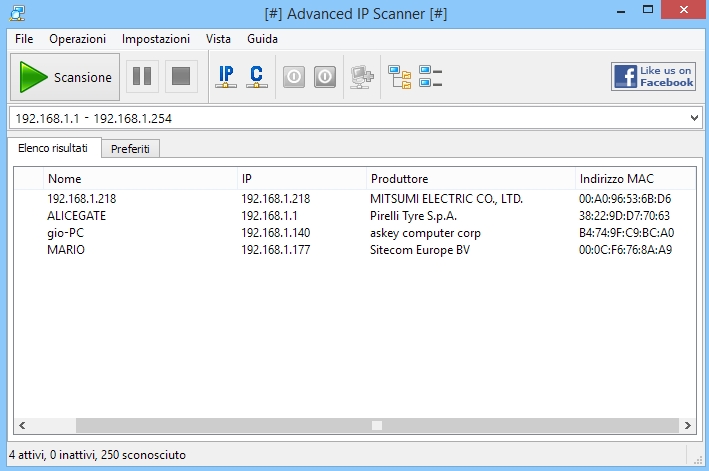Select the 192.168.1.218 name cell

[x=82, y=198]
